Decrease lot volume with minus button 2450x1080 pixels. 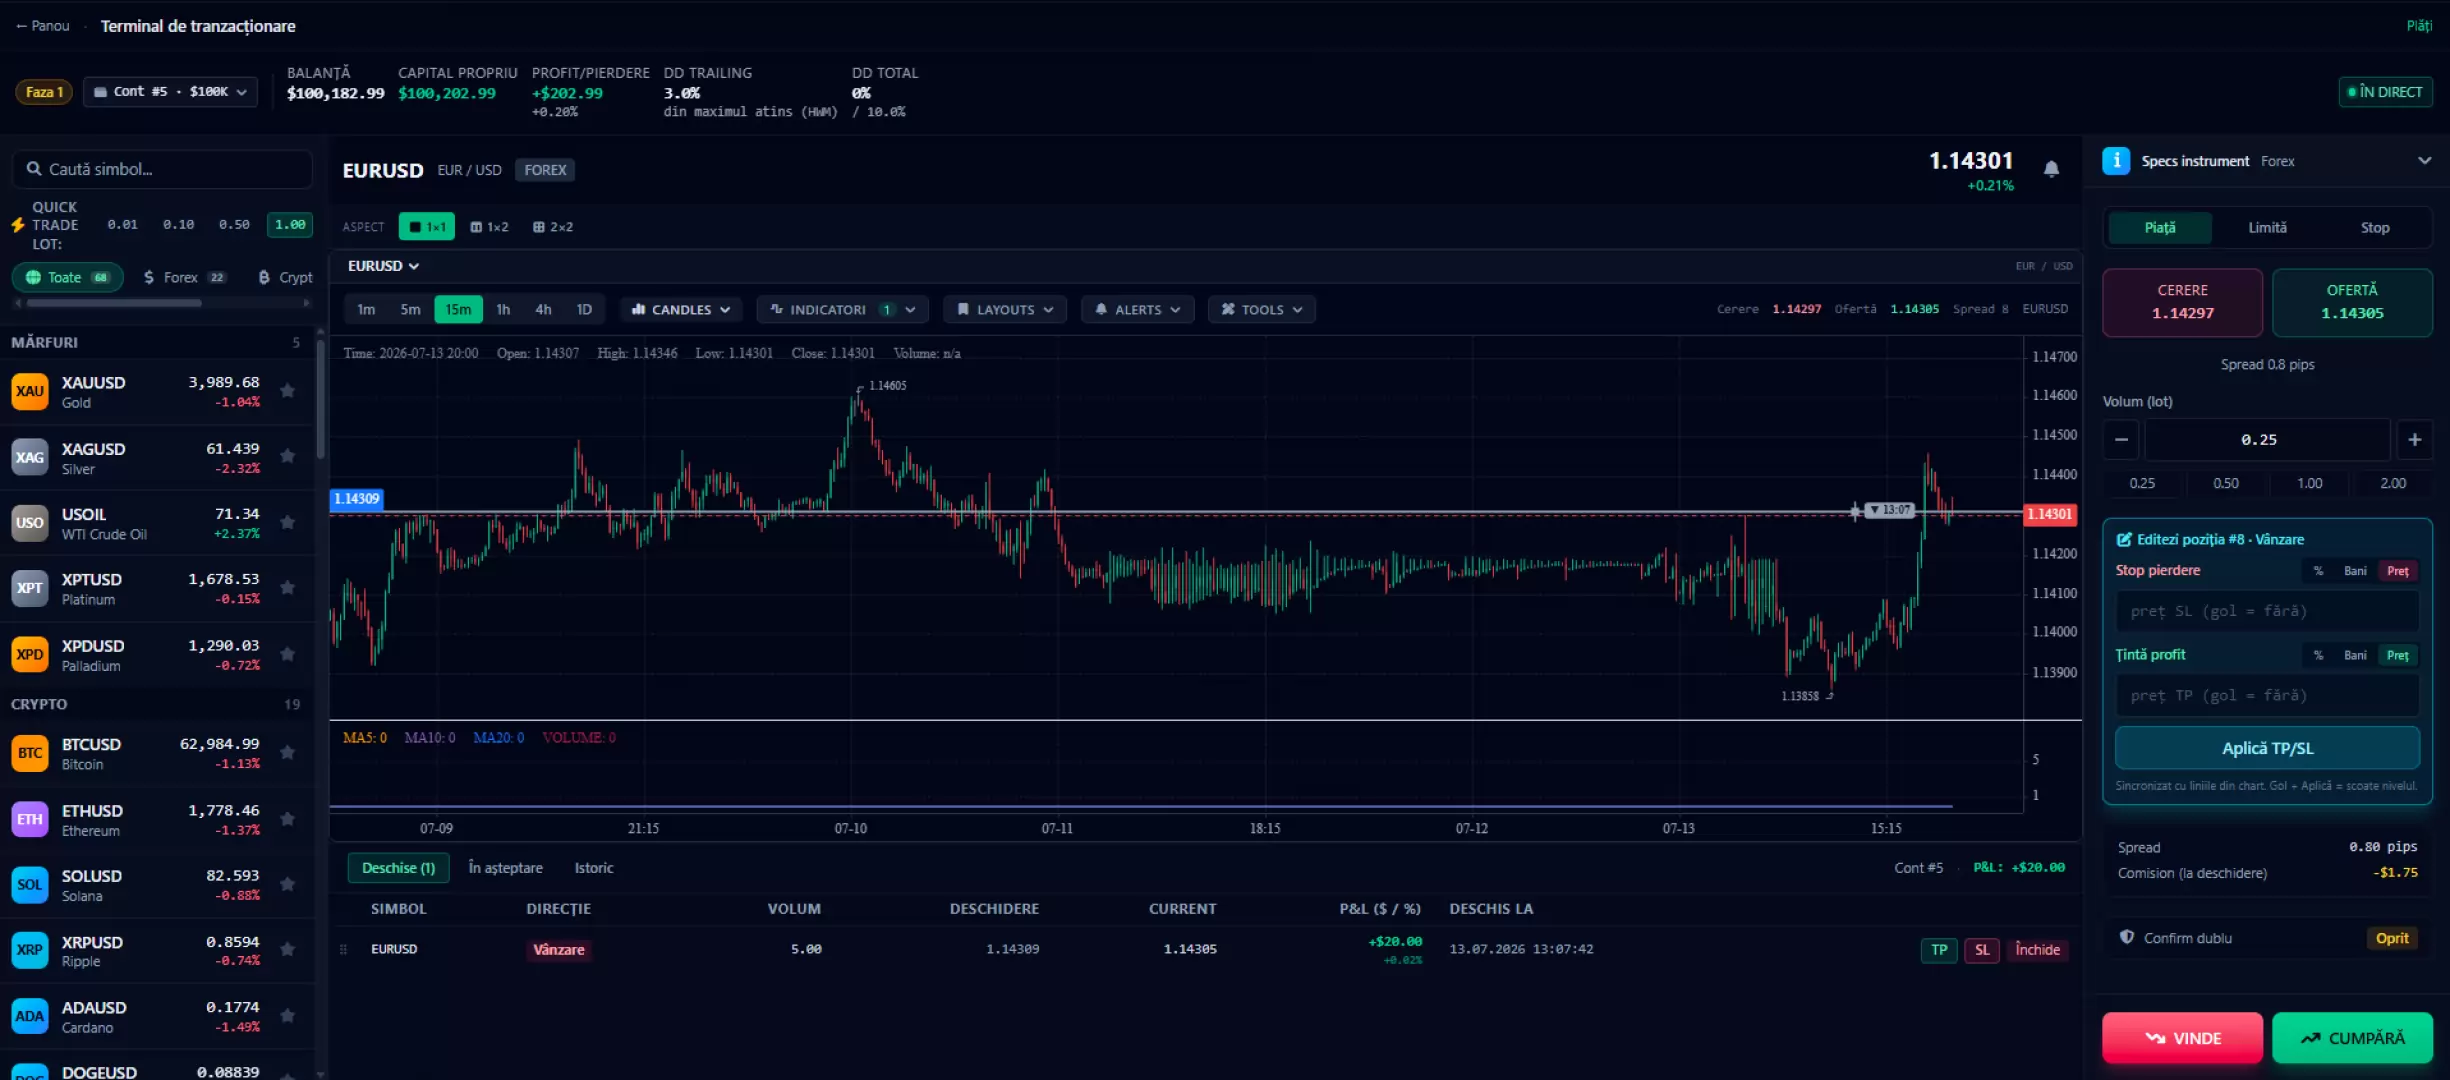coord(2121,440)
